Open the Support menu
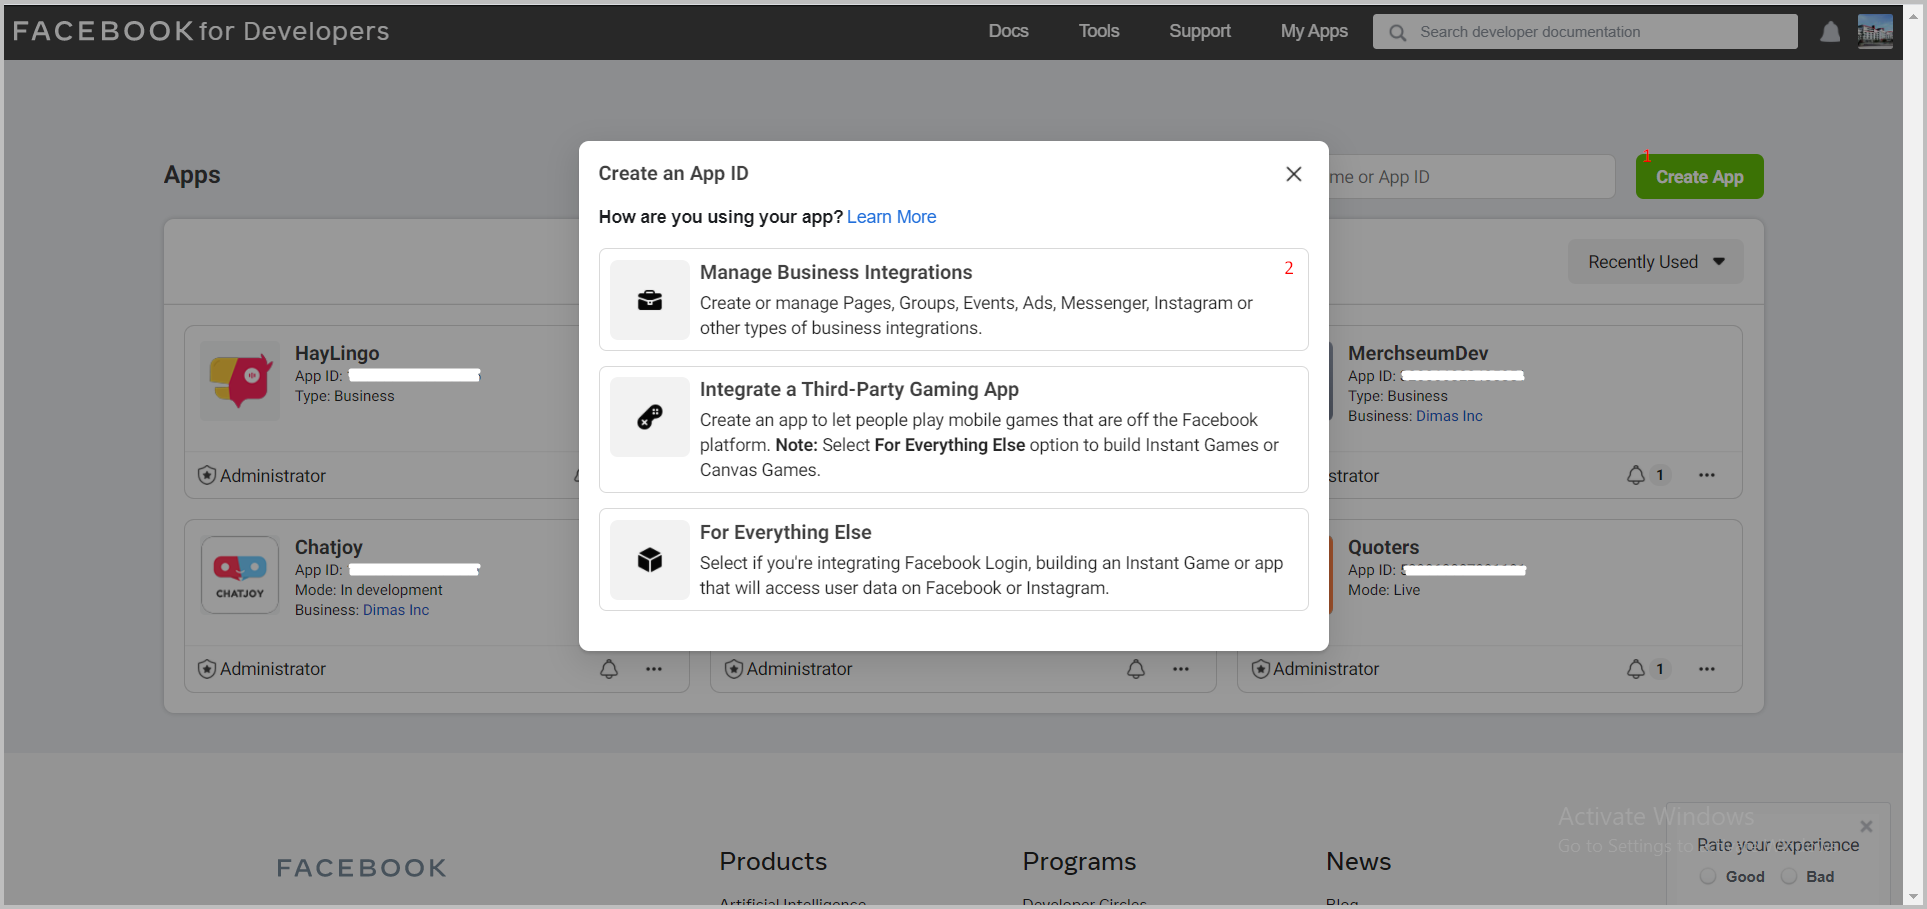The width and height of the screenshot is (1927, 909). click(x=1200, y=31)
